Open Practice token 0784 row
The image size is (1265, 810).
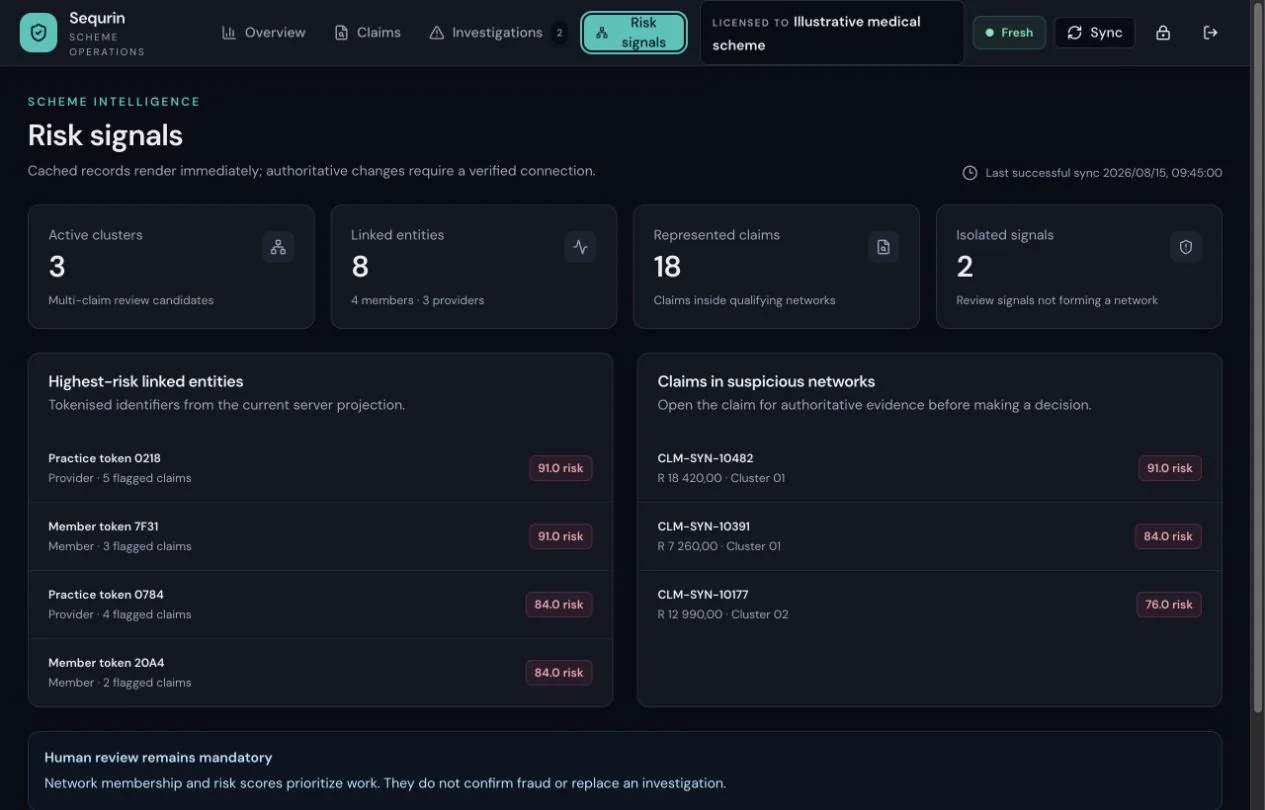pyautogui.click(x=320, y=604)
